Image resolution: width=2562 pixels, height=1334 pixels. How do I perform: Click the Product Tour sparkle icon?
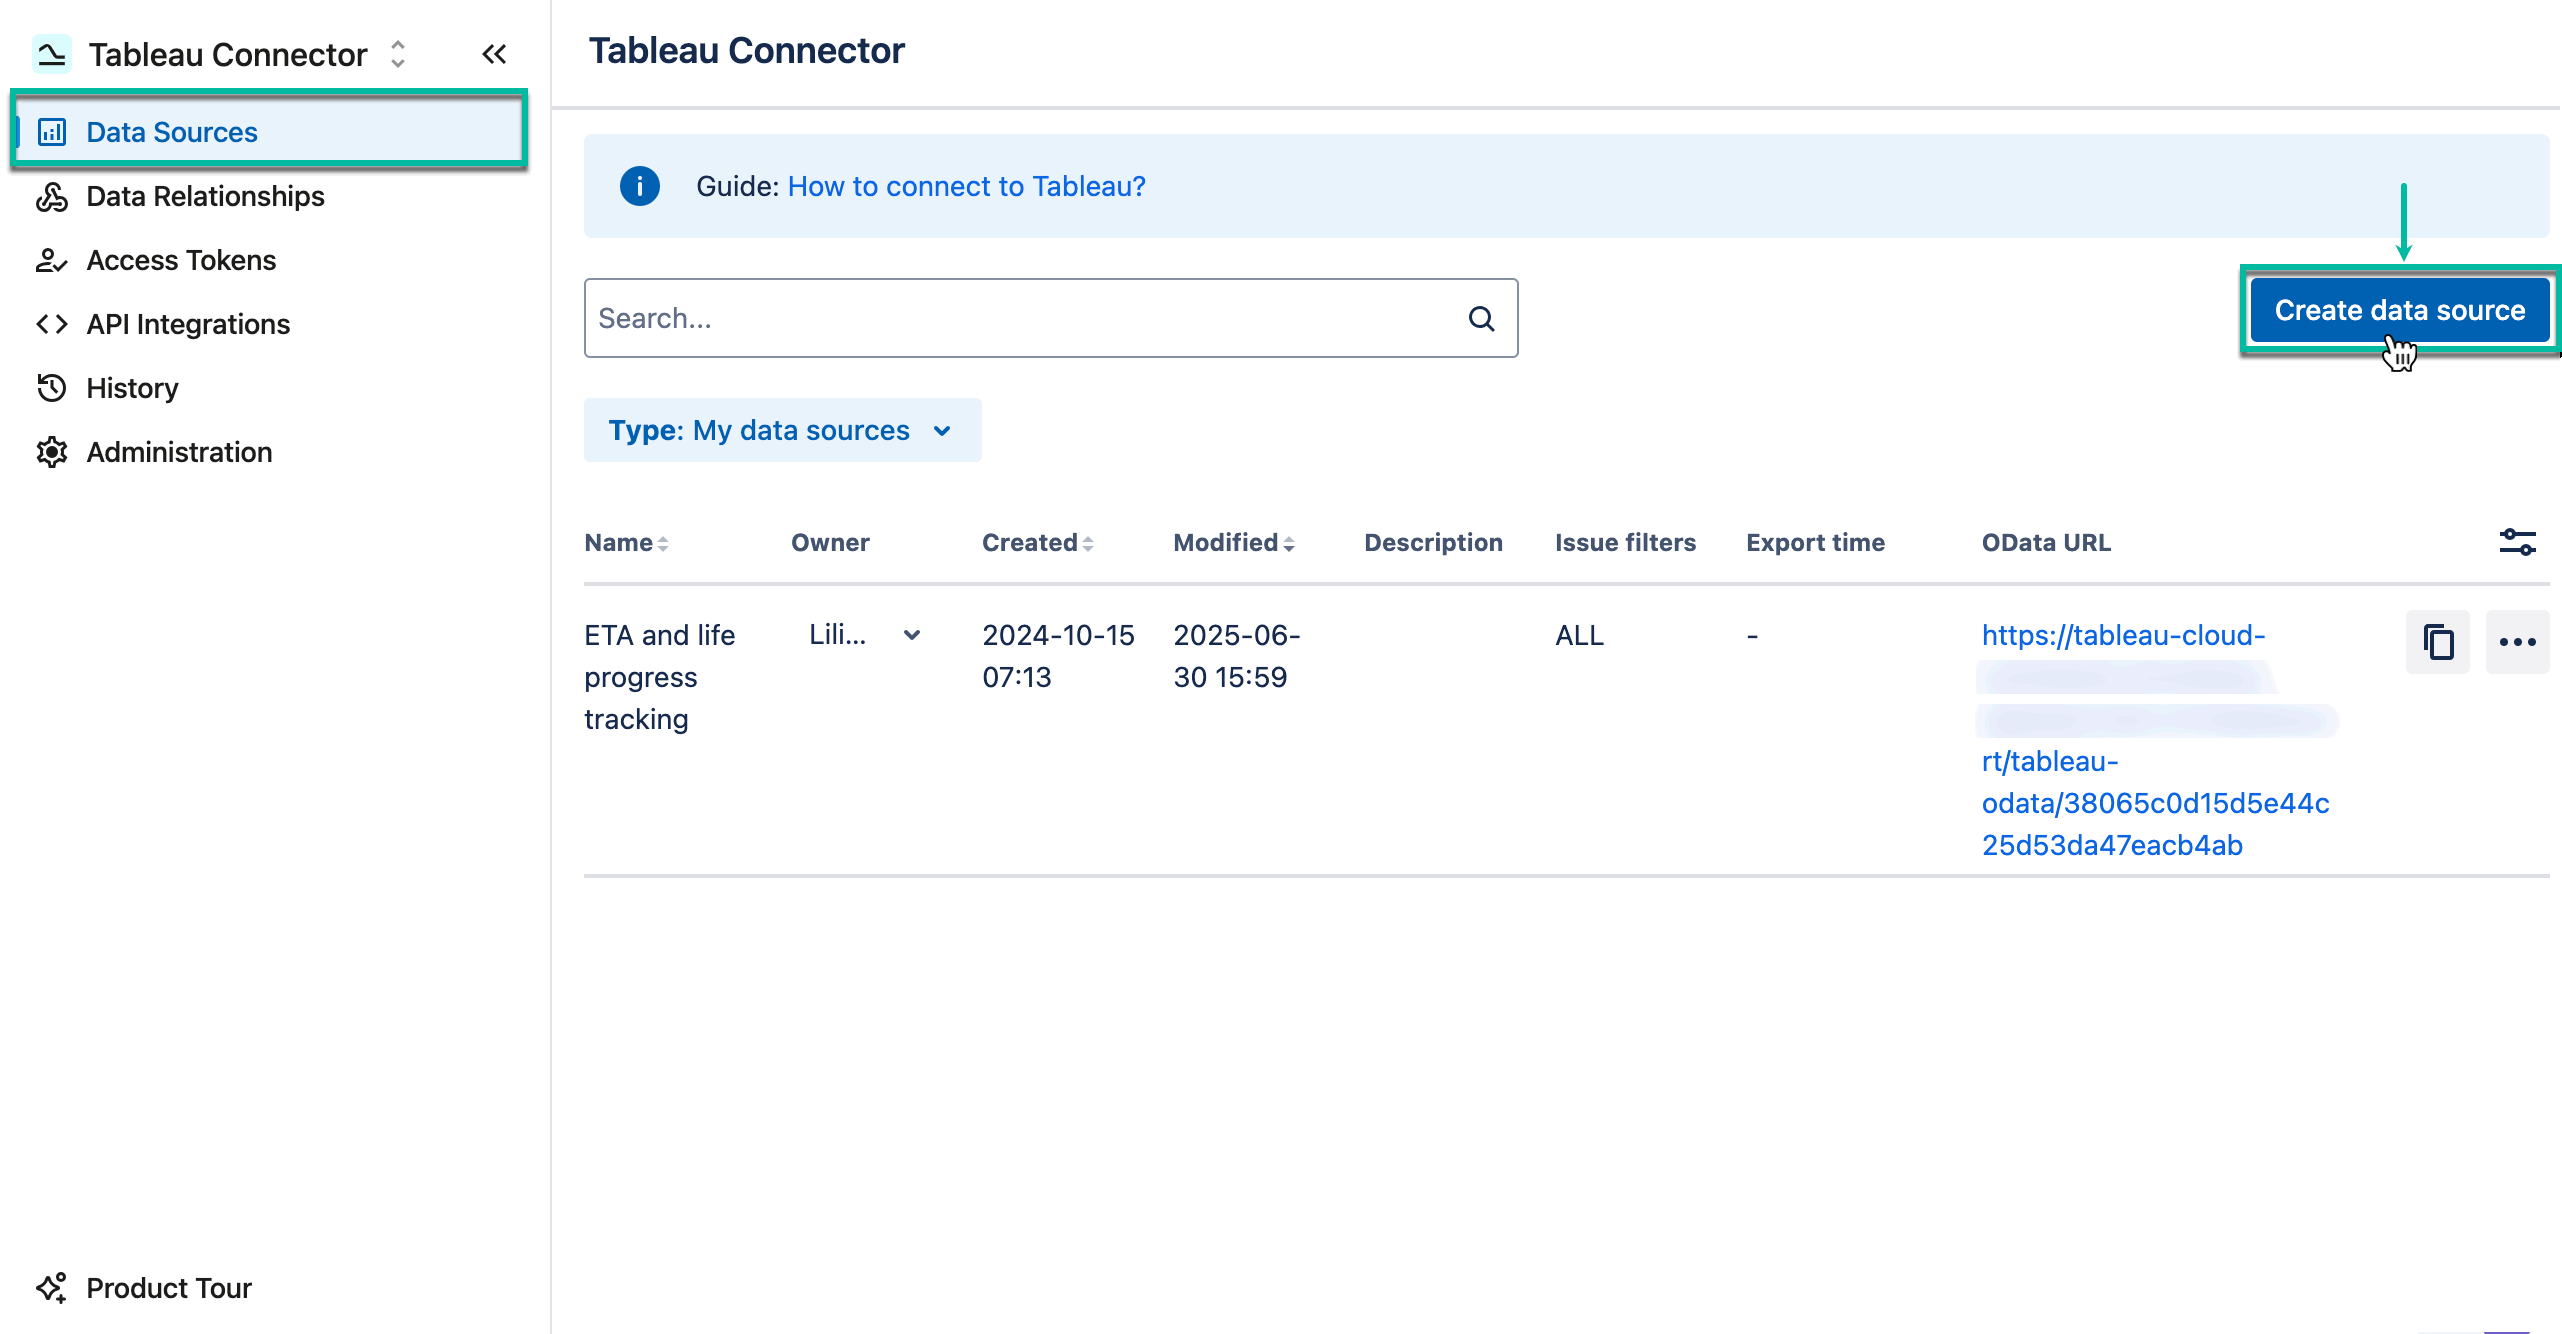(x=51, y=1288)
